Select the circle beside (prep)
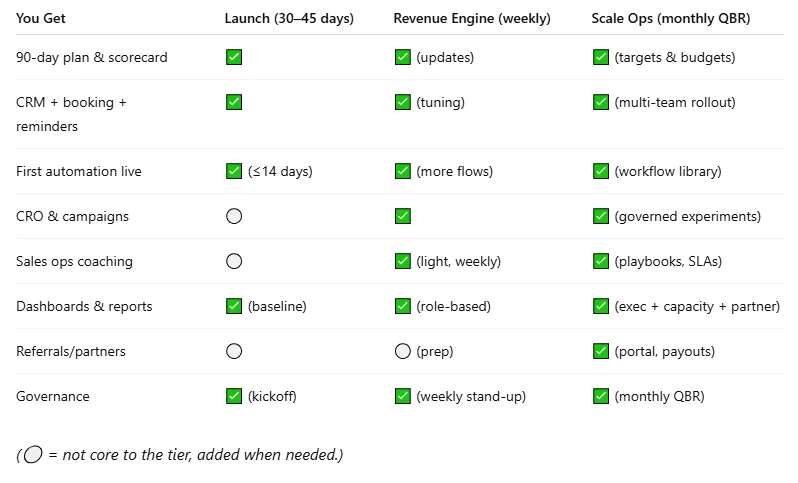Image resolution: width=798 pixels, height=483 pixels. (402, 351)
